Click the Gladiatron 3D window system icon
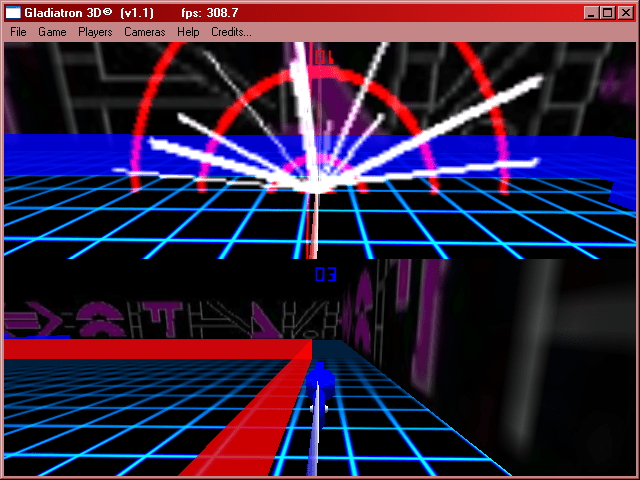This screenshot has width=640, height=480. (13, 13)
